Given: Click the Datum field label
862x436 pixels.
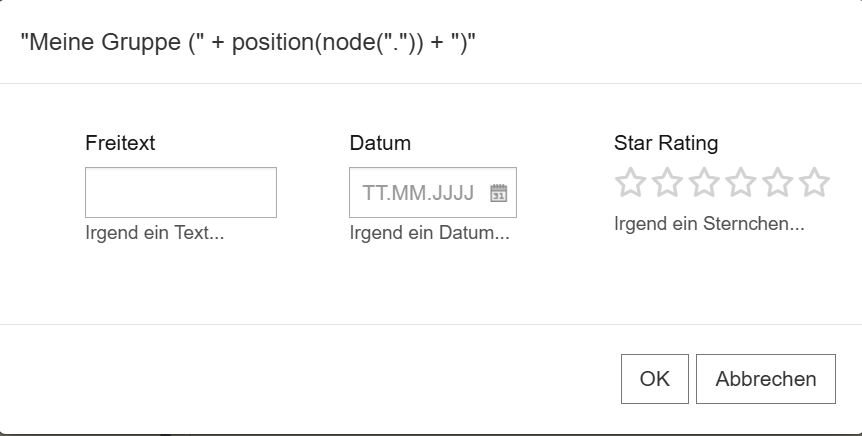Looking at the screenshot, I should pos(380,143).
